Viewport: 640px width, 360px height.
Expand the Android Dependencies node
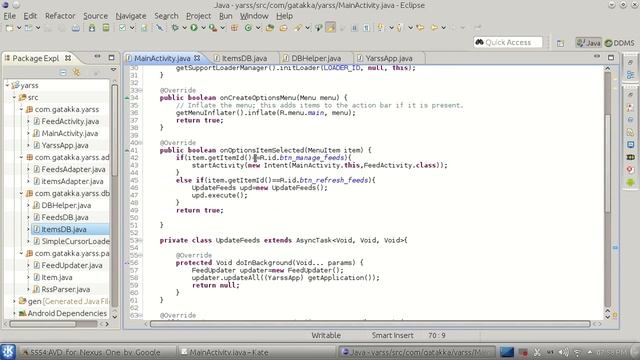[x=14, y=313]
